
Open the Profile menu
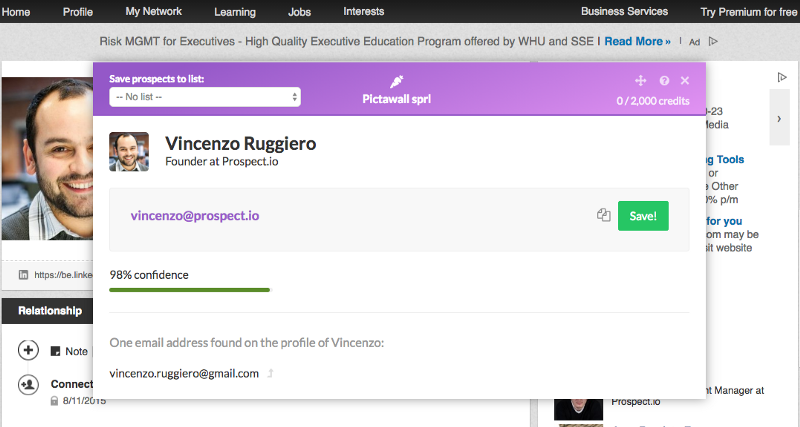[x=78, y=12]
